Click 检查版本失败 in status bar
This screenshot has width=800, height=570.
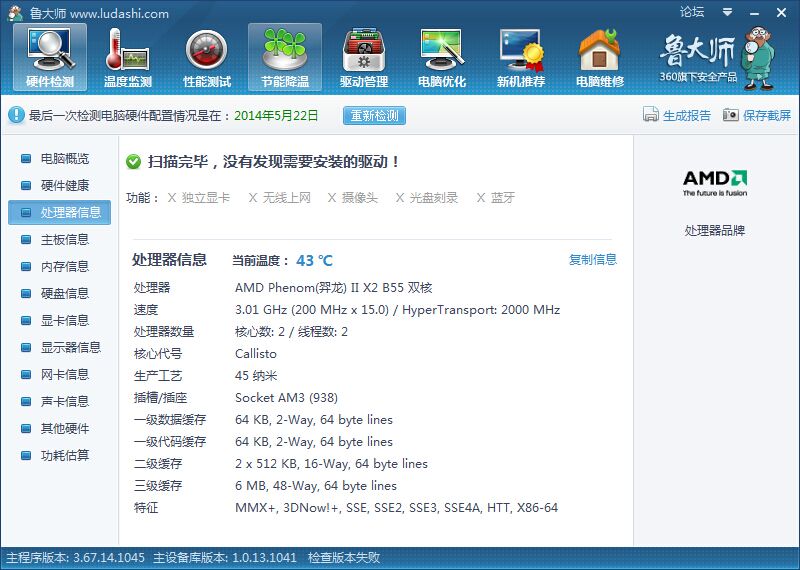click(x=344, y=558)
